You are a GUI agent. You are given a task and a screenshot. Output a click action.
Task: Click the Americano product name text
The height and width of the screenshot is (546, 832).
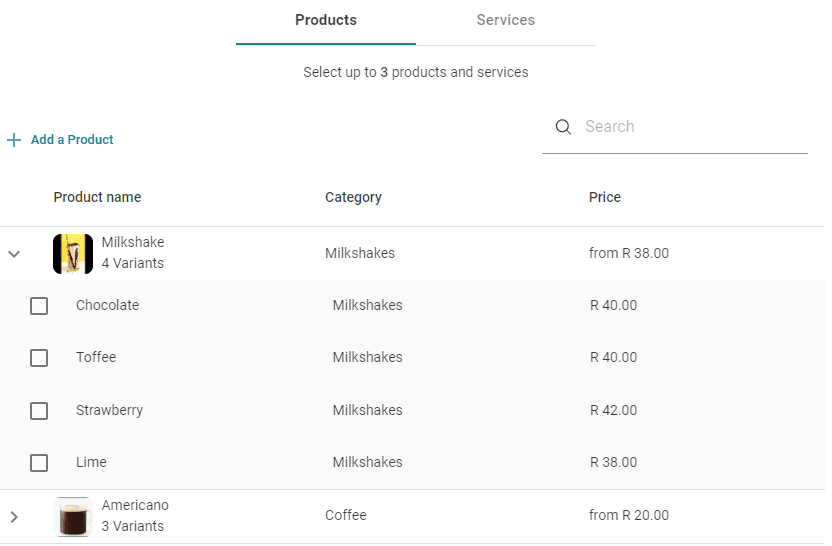click(x=135, y=505)
